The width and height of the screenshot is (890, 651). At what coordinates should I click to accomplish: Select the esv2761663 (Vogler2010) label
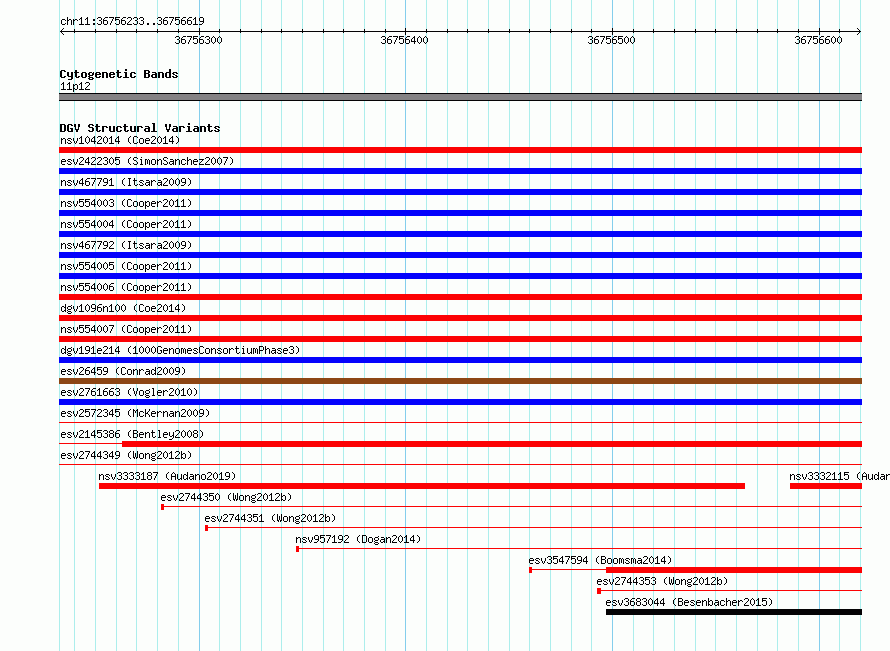[x=129, y=392]
